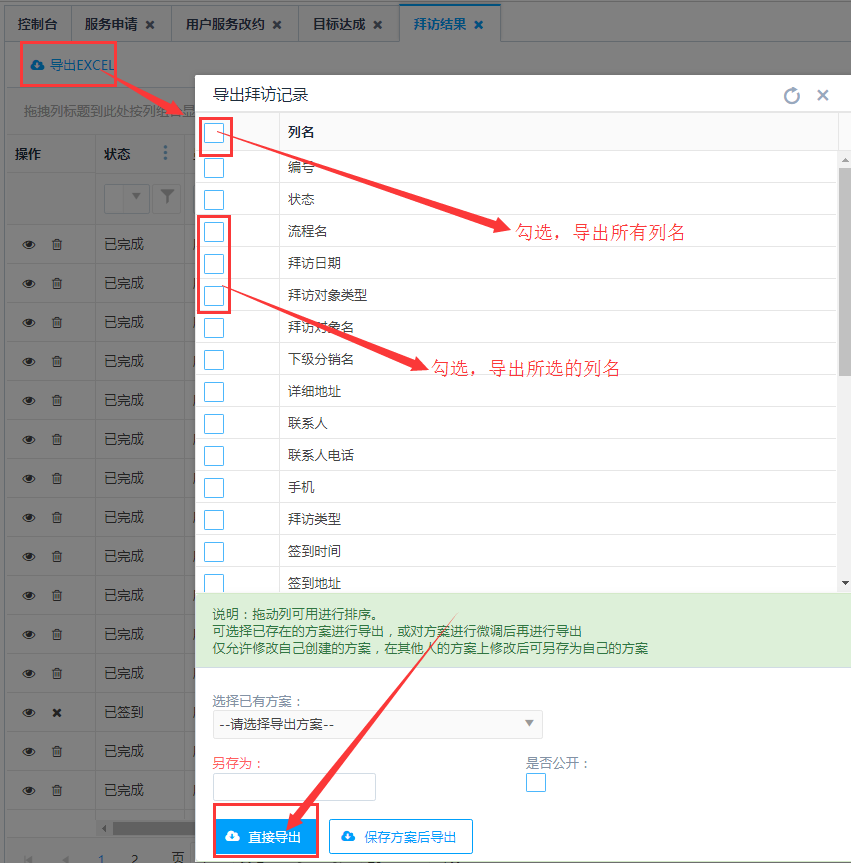
Task: Expand the 状态 filter operator dropdown
Action: click(135, 198)
